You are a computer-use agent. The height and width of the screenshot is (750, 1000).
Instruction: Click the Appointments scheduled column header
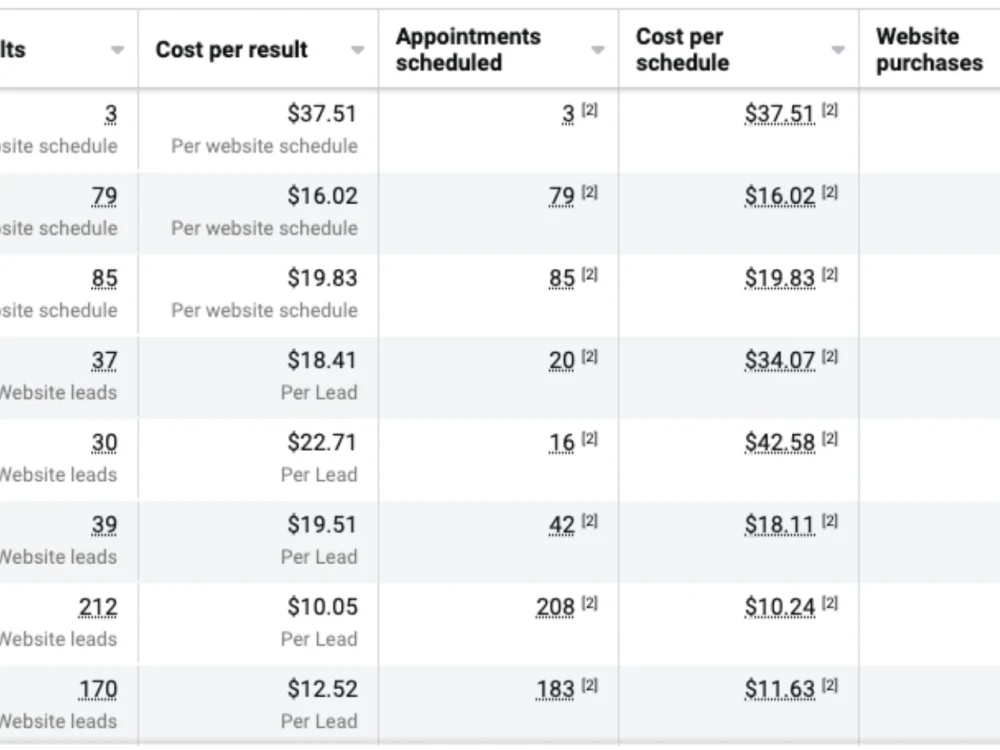[468, 50]
